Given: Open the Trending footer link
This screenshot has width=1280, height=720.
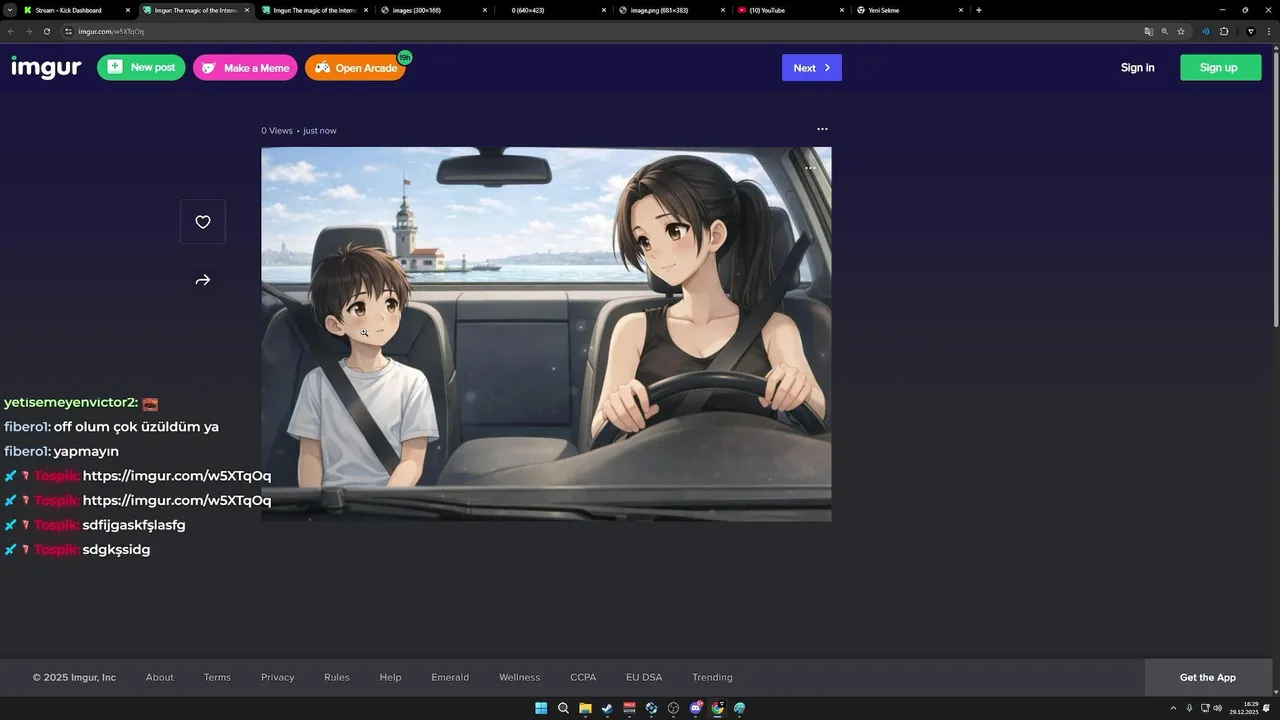Looking at the screenshot, I should 712,677.
